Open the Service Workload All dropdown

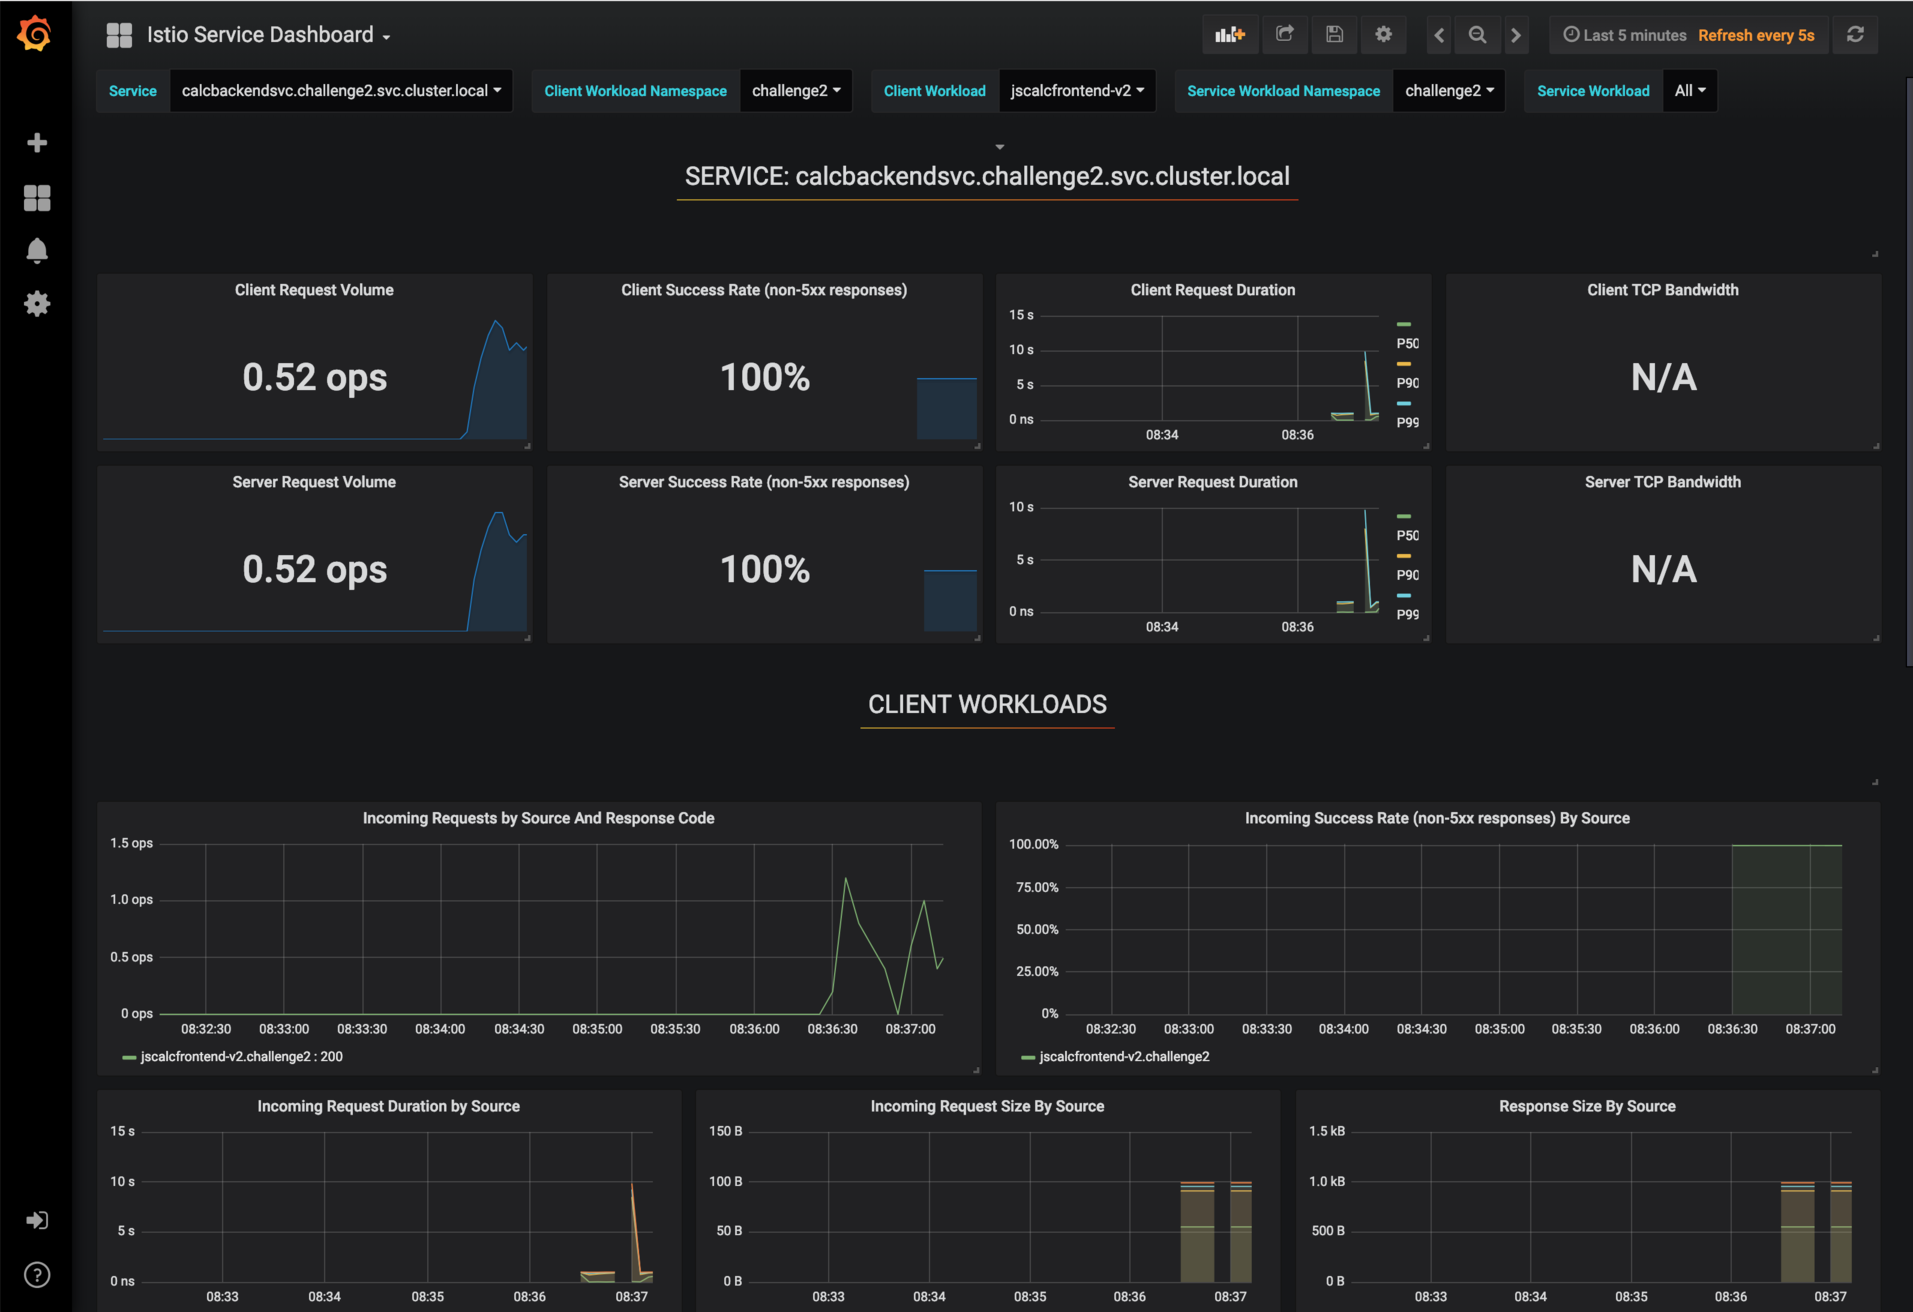(1690, 91)
